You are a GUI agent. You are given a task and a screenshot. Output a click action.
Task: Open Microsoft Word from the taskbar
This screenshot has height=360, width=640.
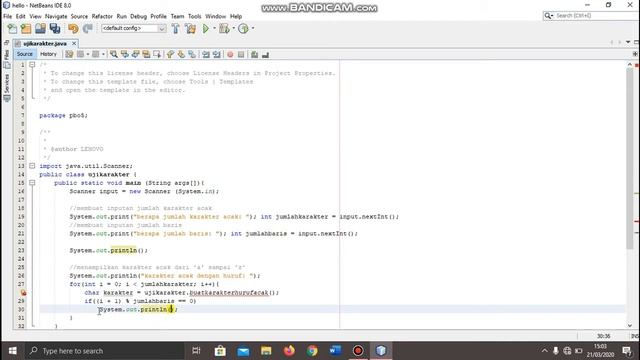[x=335, y=351]
